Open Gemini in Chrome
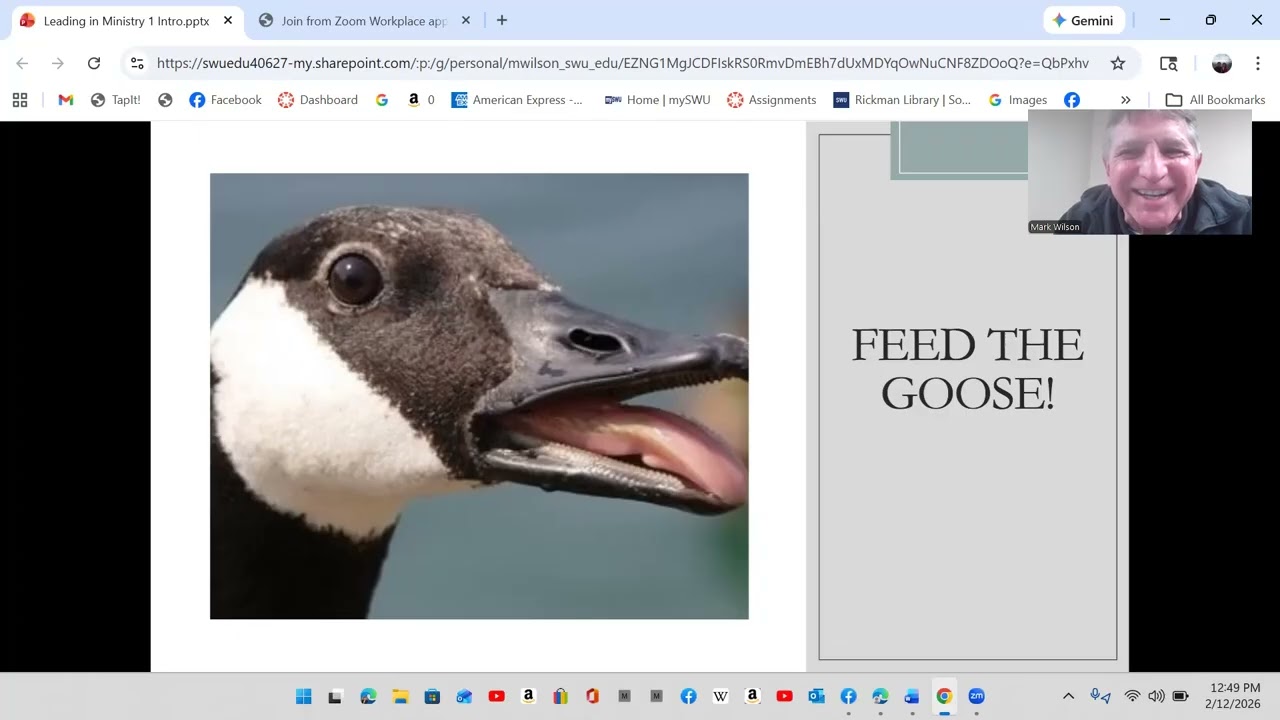 click(x=1083, y=20)
